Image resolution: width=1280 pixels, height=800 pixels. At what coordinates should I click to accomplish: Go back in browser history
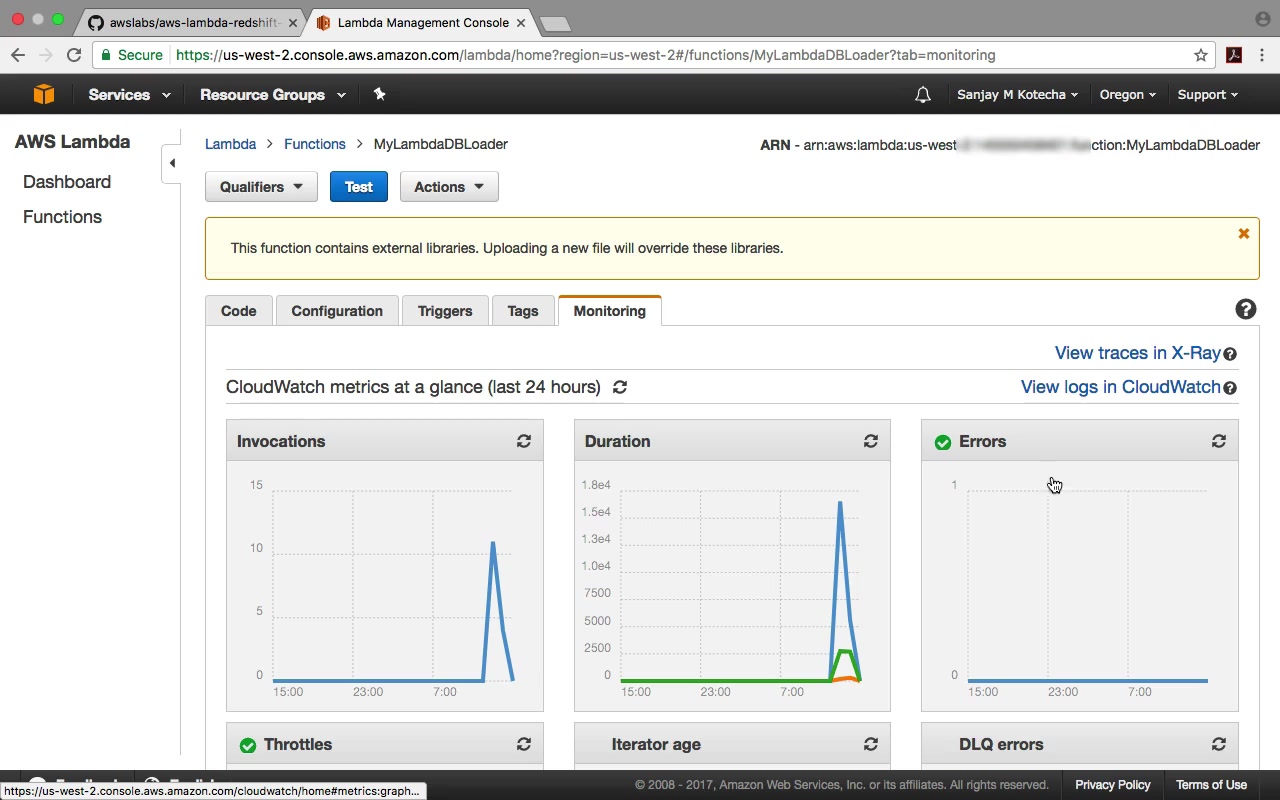18,55
